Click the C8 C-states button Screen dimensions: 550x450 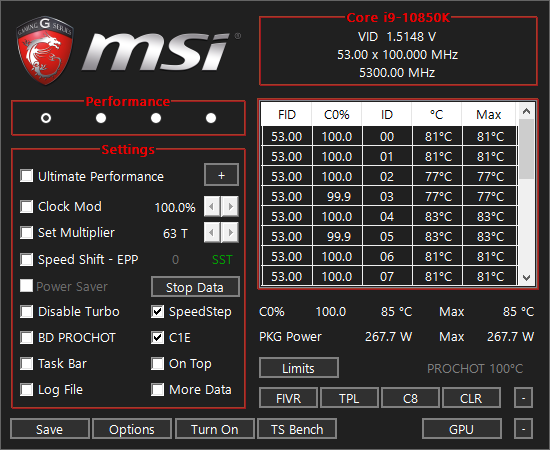(x=410, y=398)
